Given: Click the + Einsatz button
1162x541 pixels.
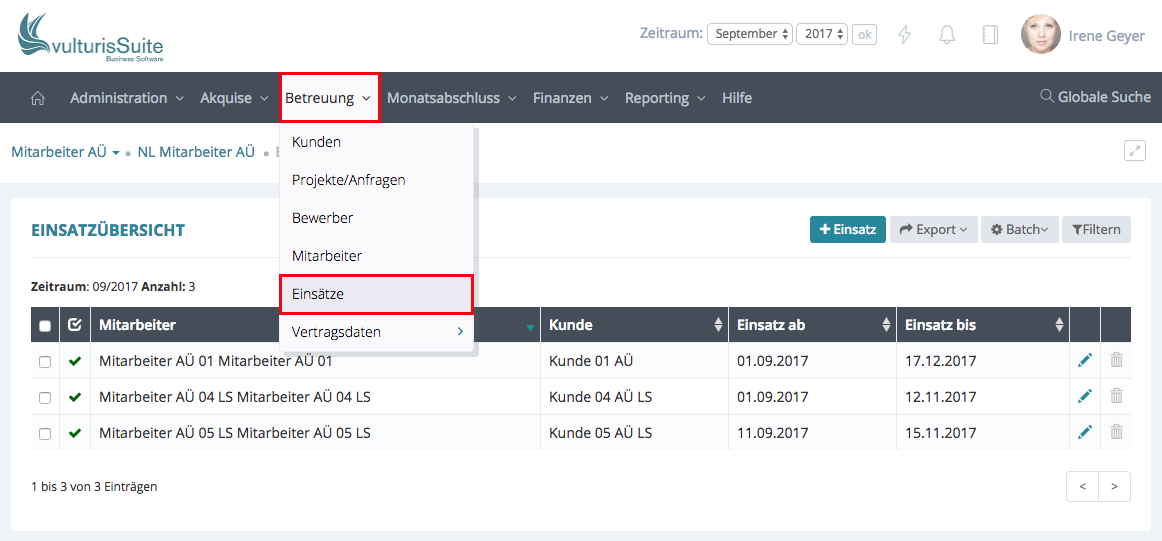Looking at the screenshot, I should point(847,230).
